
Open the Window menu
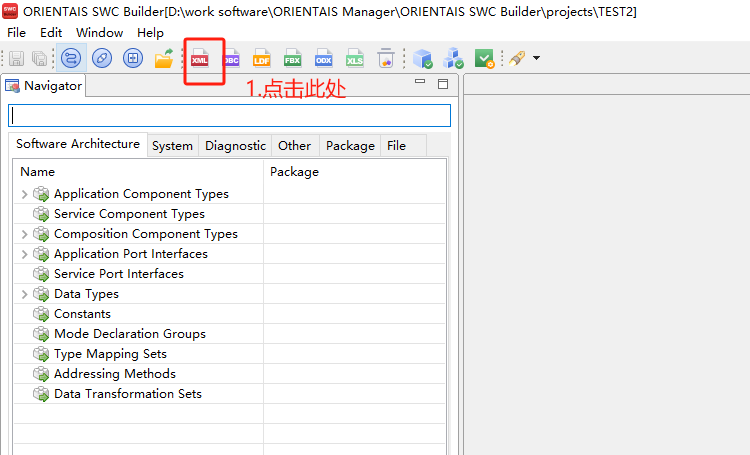[99, 33]
